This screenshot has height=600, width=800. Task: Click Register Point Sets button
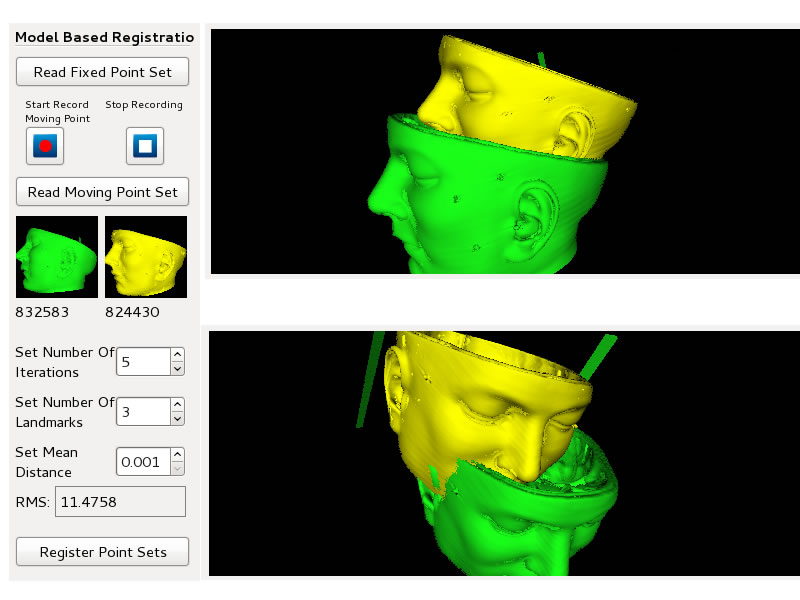pyautogui.click(x=103, y=552)
